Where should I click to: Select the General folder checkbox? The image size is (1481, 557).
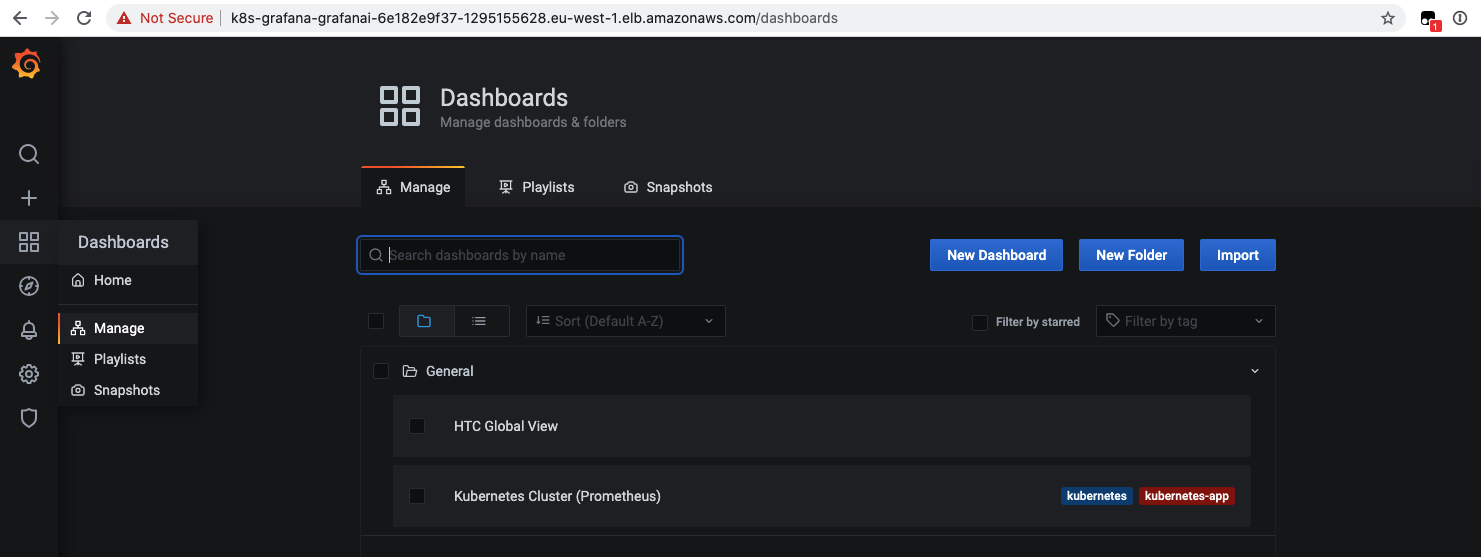pyautogui.click(x=381, y=371)
